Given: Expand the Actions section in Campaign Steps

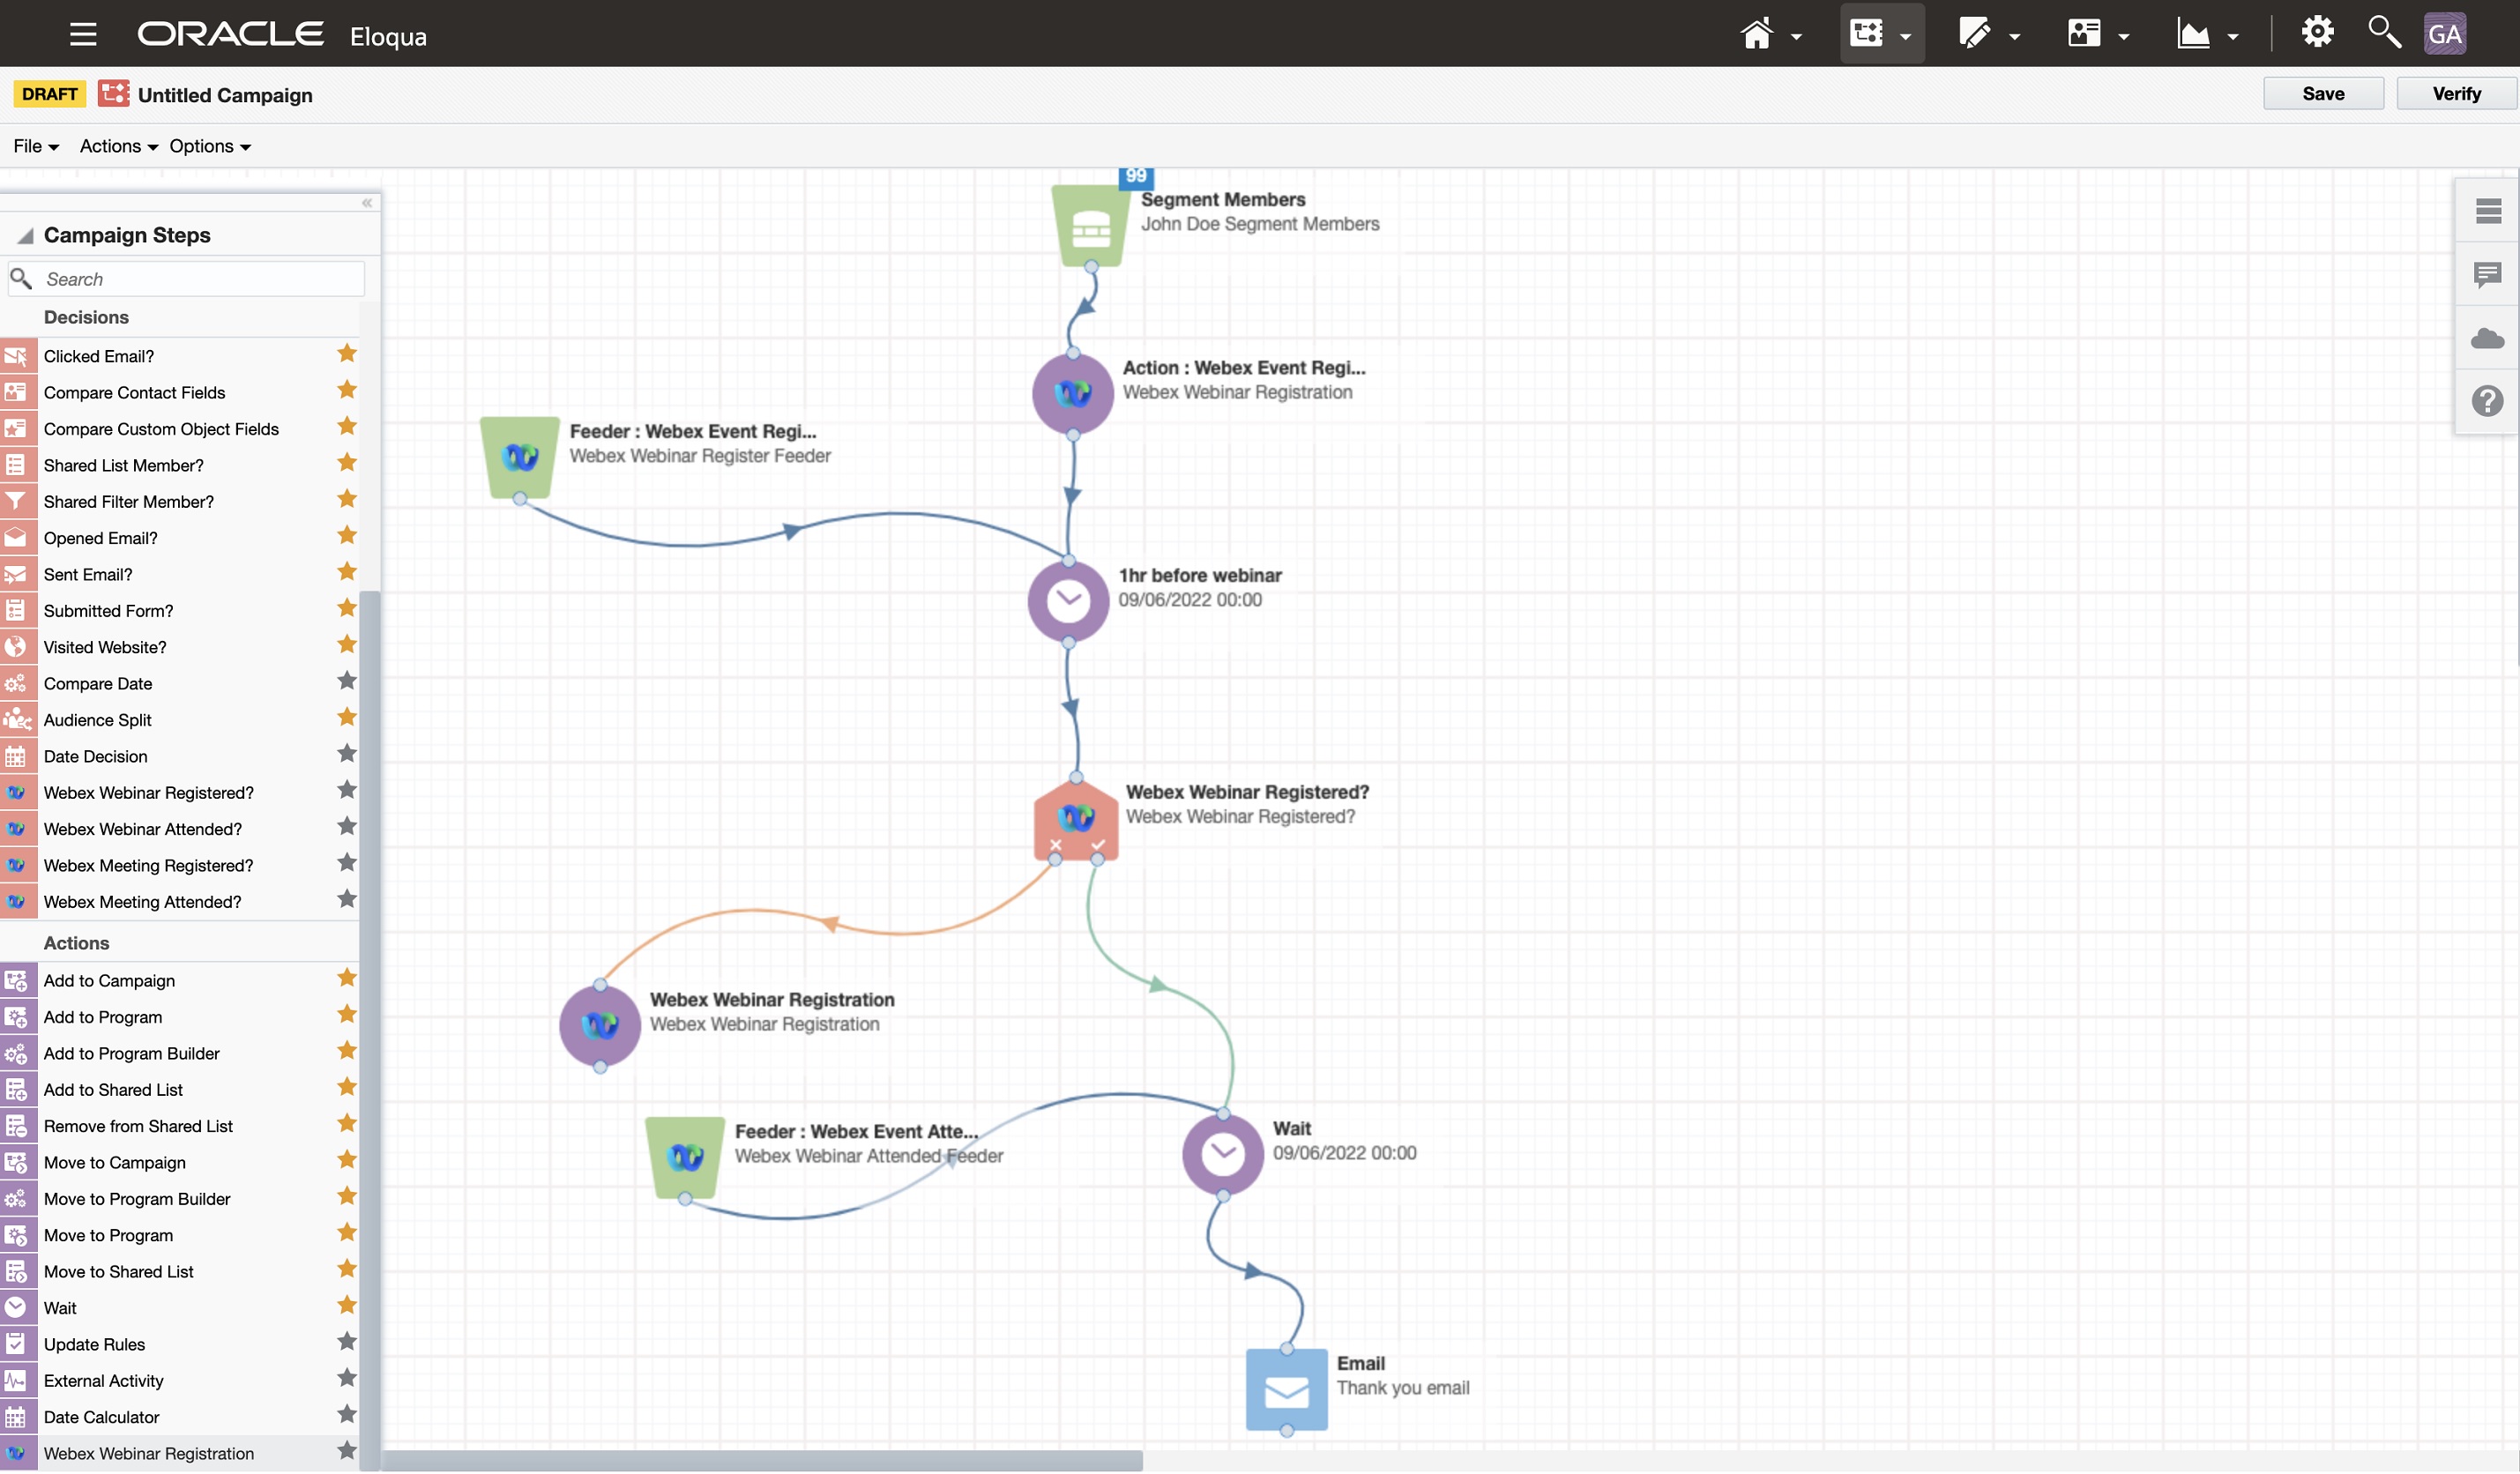Looking at the screenshot, I should pos(76,942).
